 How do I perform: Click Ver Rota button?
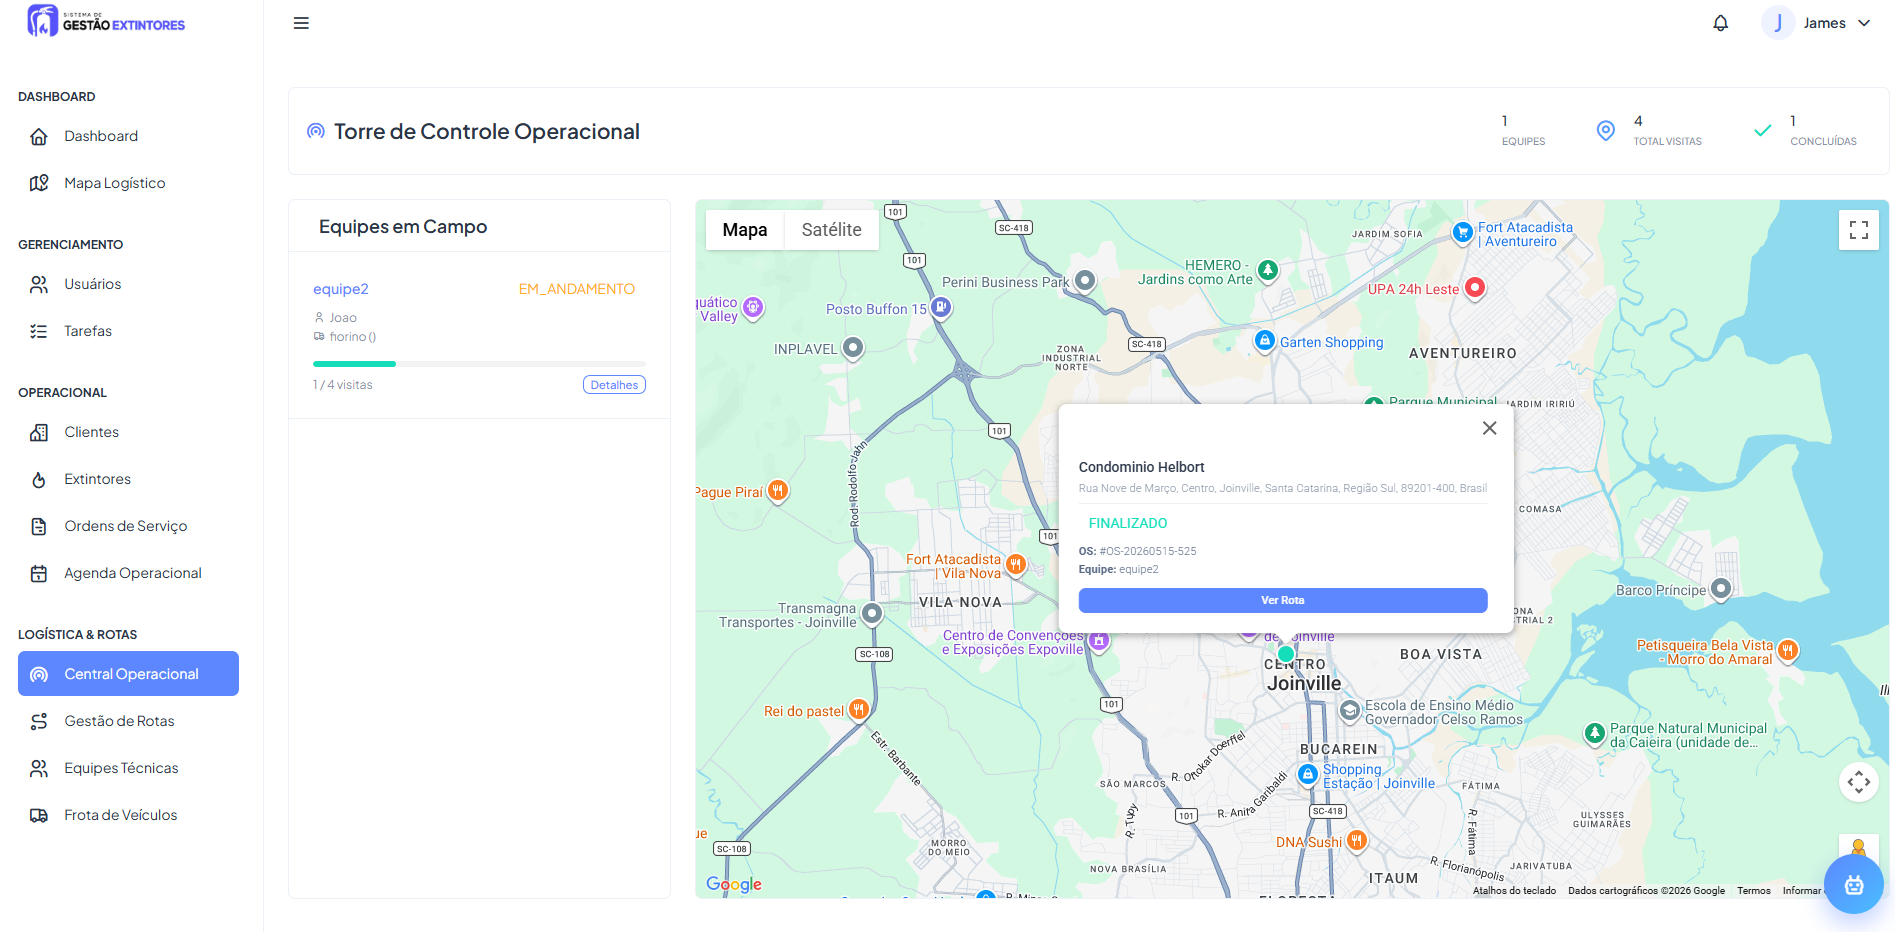click(x=1282, y=600)
